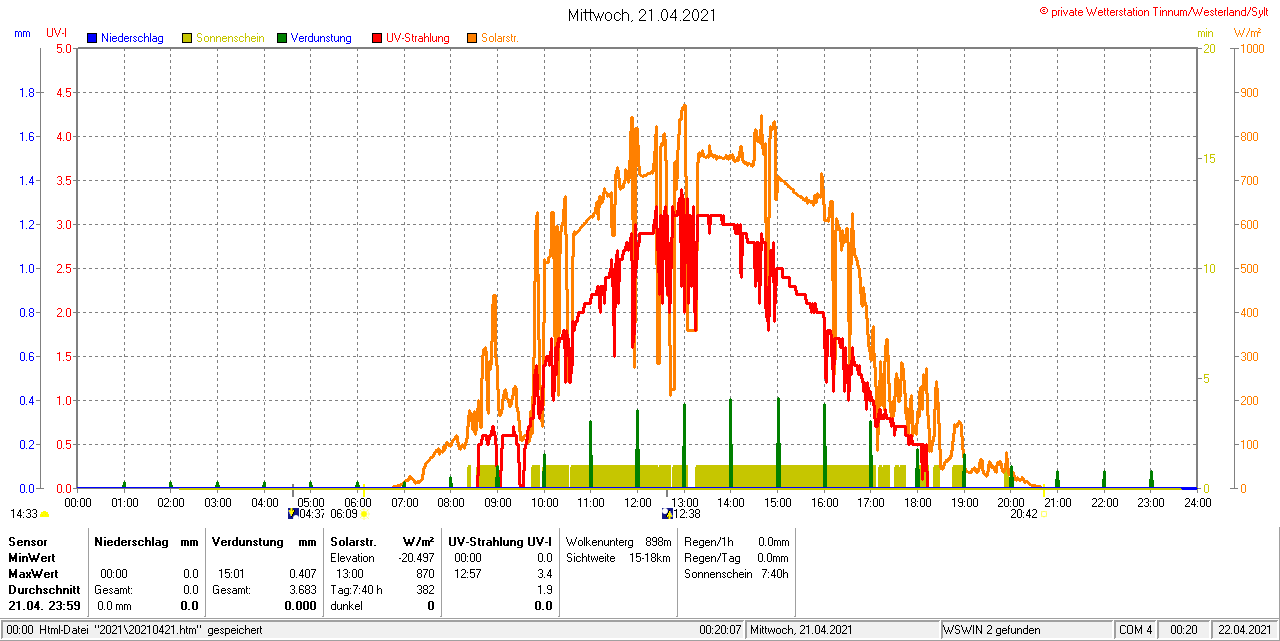Click the 'Regen/Tag' label
The image size is (1280, 641).
(x=711, y=557)
